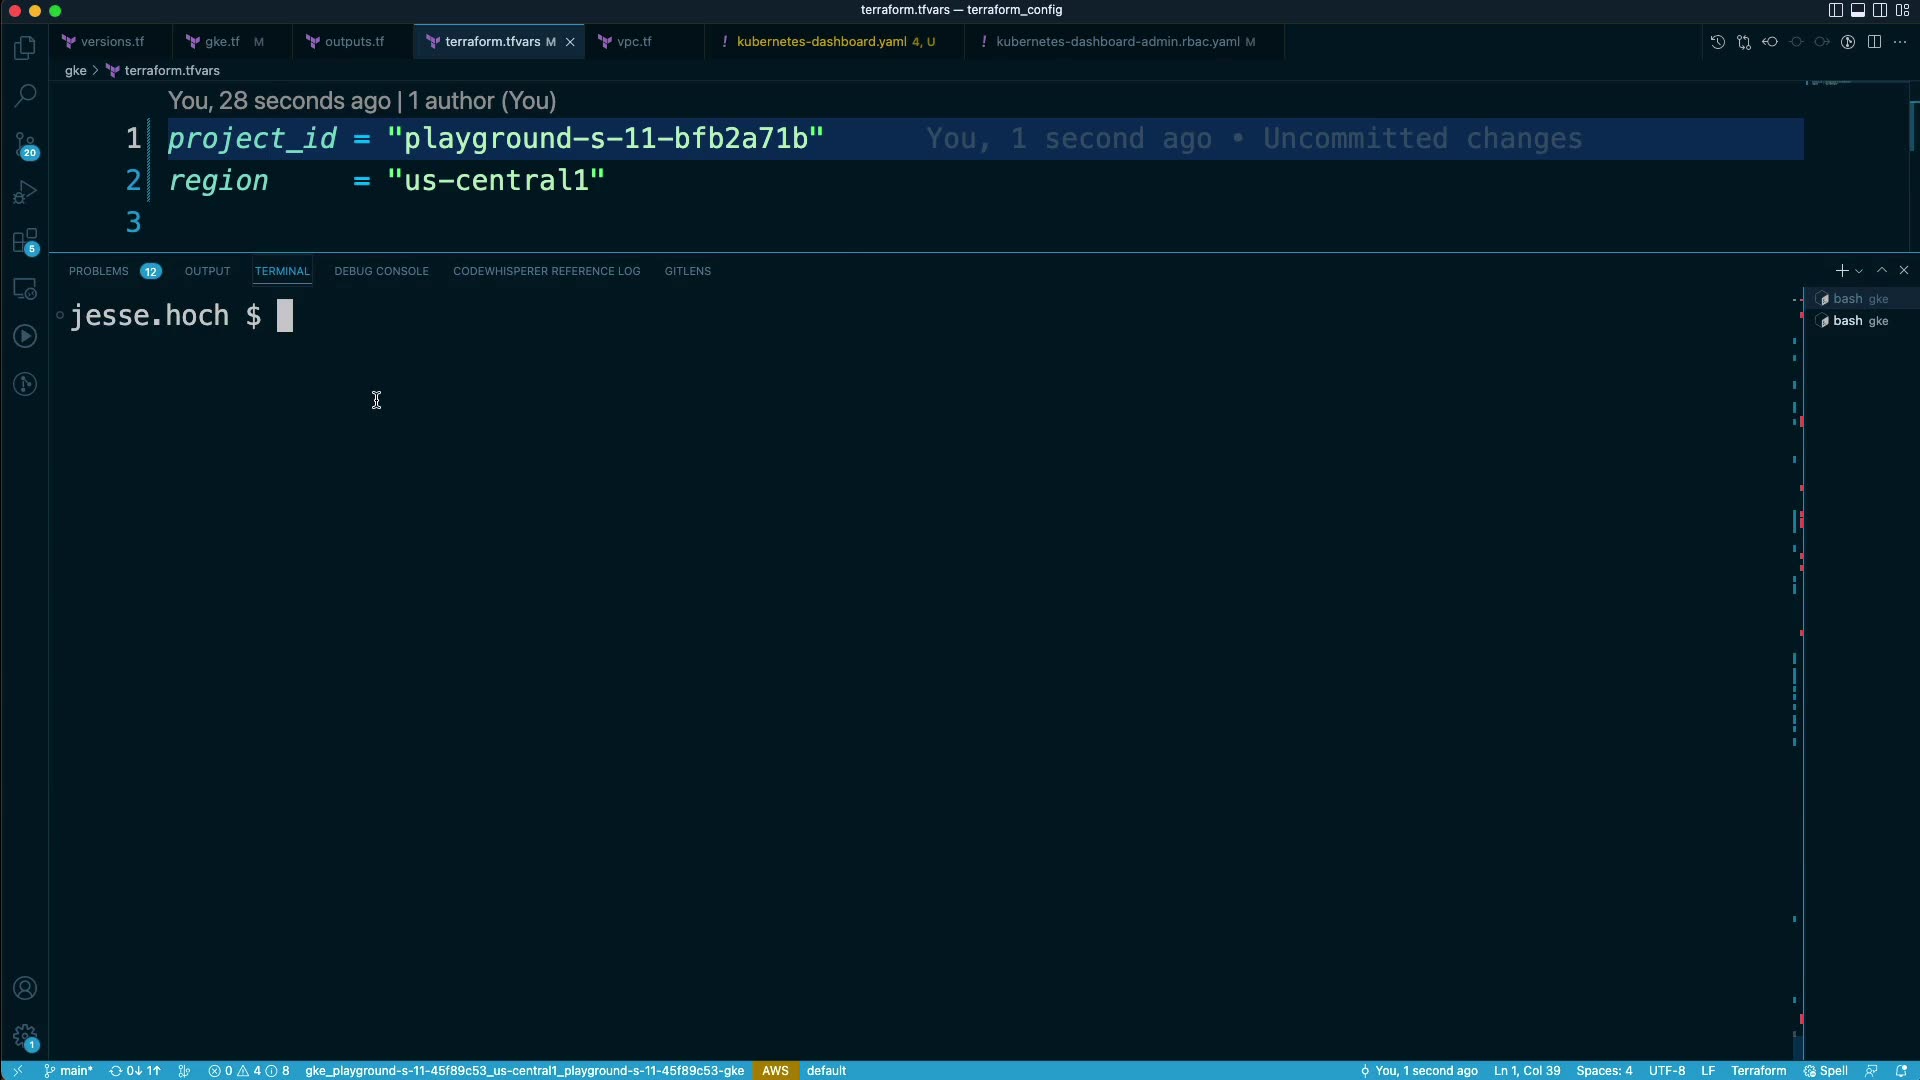Viewport: 1920px width, 1080px height.
Task: Toggle the bottom panel visibility
Action: [x=1857, y=10]
